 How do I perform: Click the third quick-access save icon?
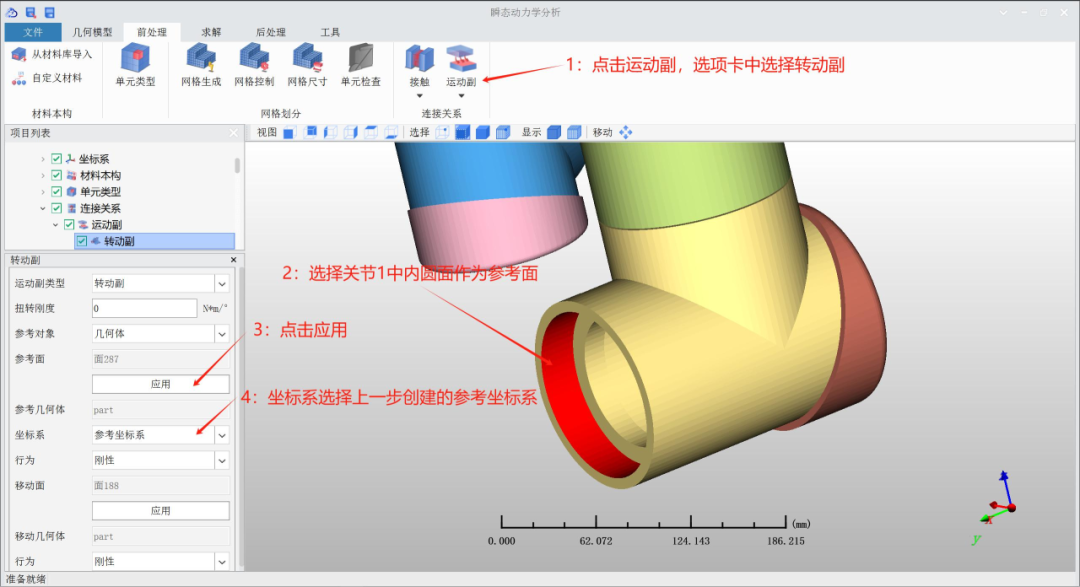point(50,12)
